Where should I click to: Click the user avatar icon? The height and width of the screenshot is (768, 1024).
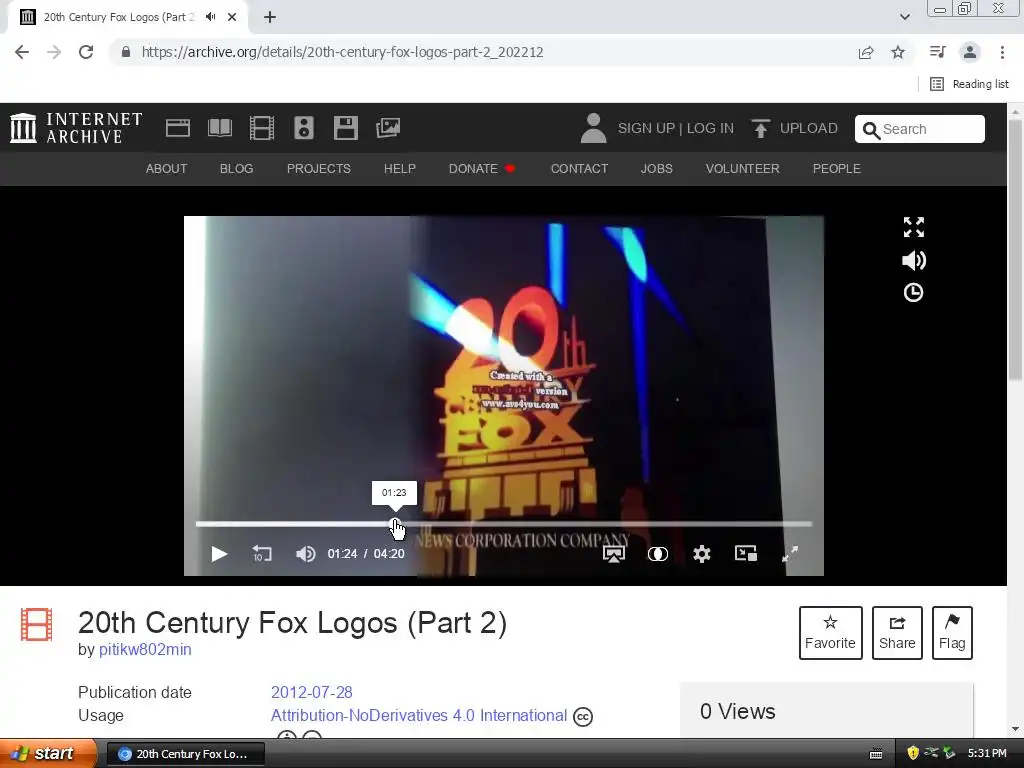[593, 128]
